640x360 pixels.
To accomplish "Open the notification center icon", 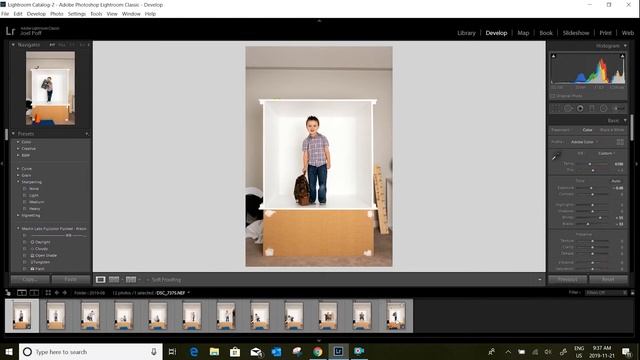I will [627, 351].
